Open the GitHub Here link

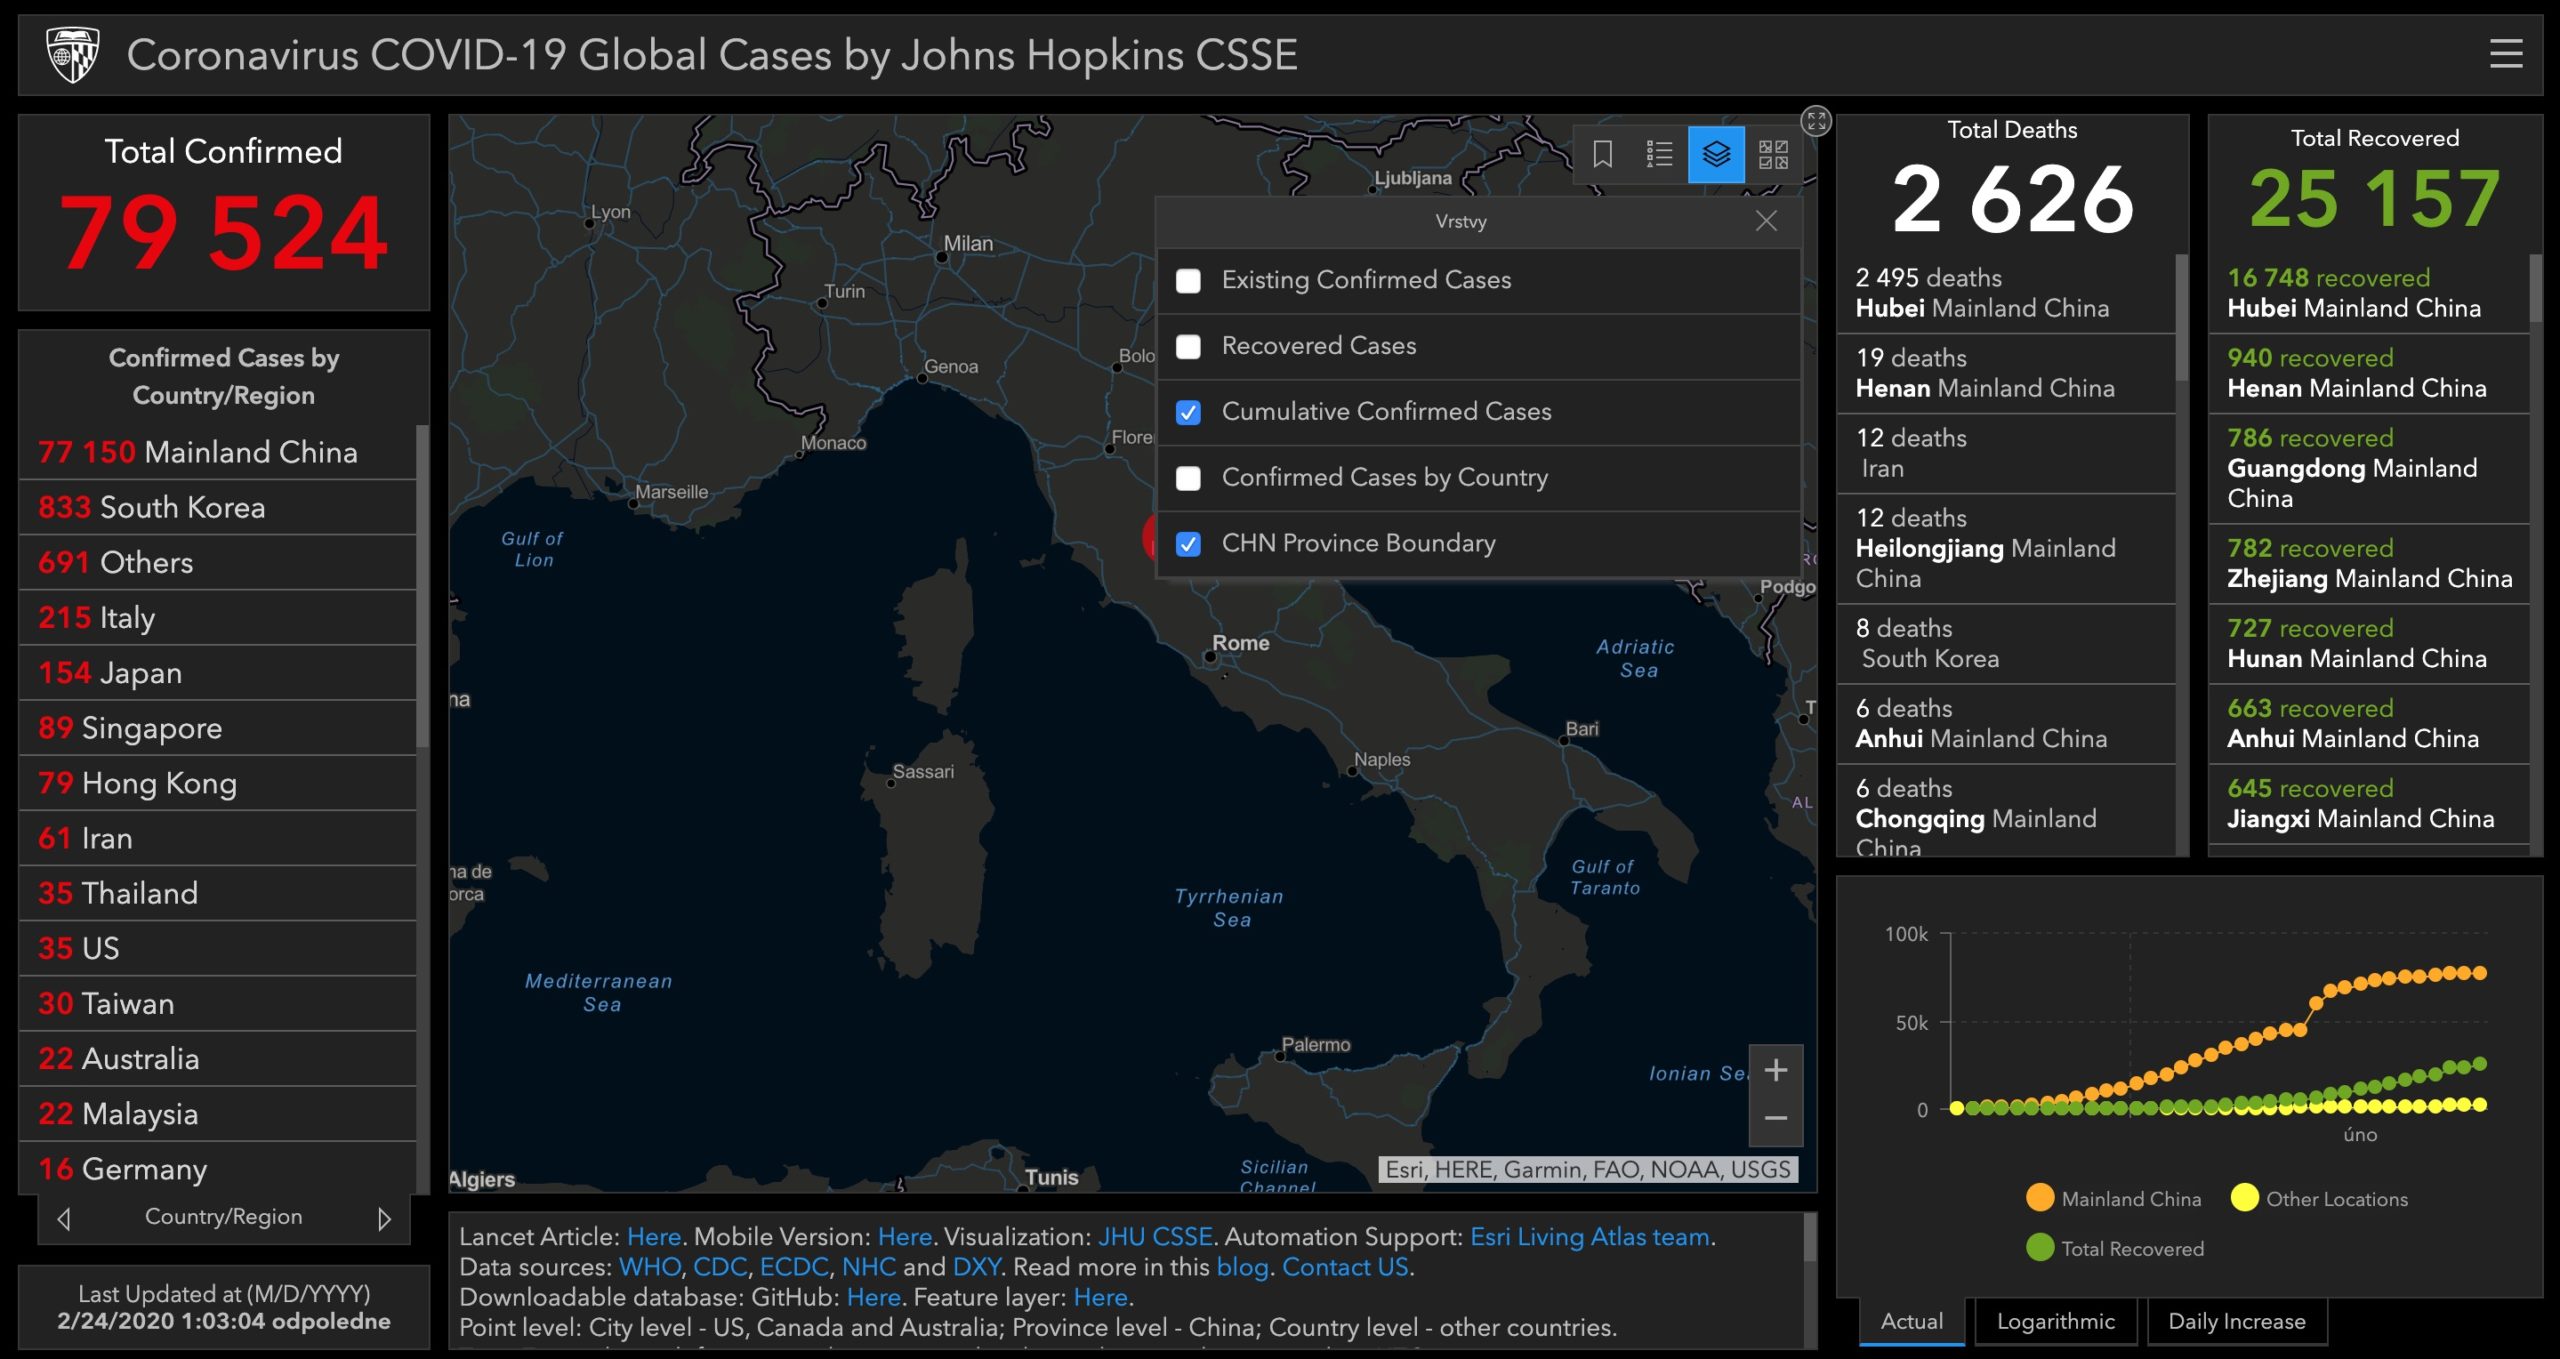click(874, 1297)
